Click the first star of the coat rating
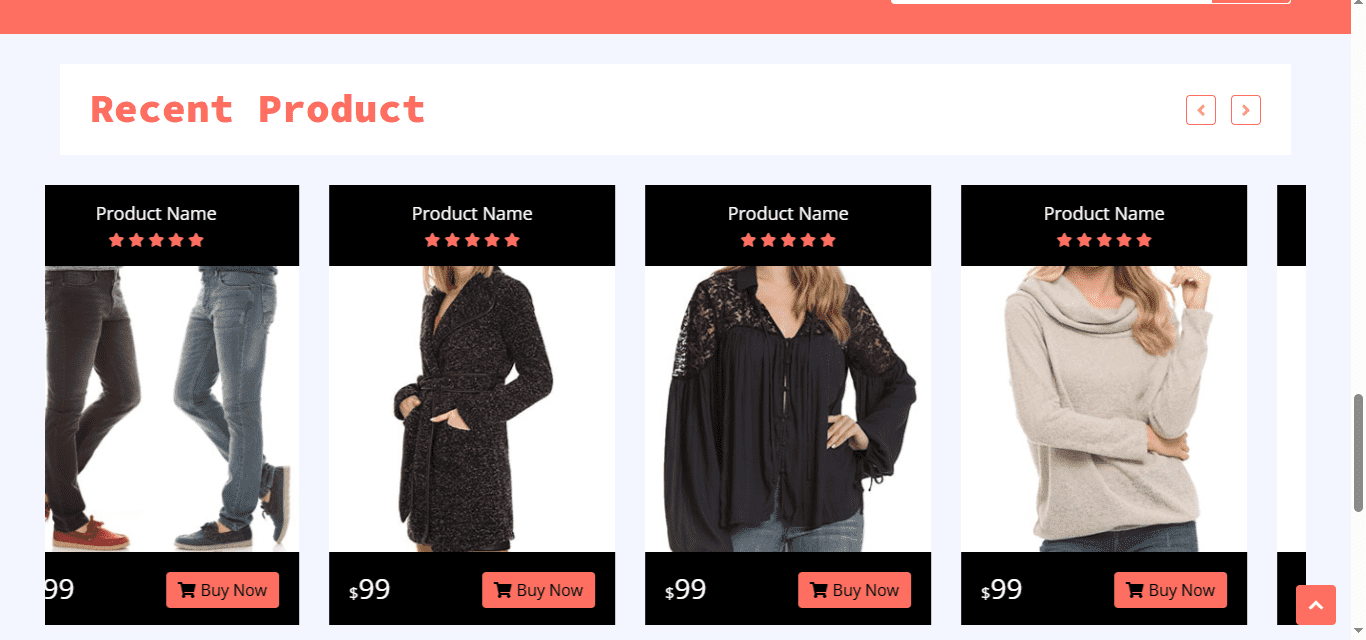The height and width of the screenshot is (640, 1366). click(432, 240)
